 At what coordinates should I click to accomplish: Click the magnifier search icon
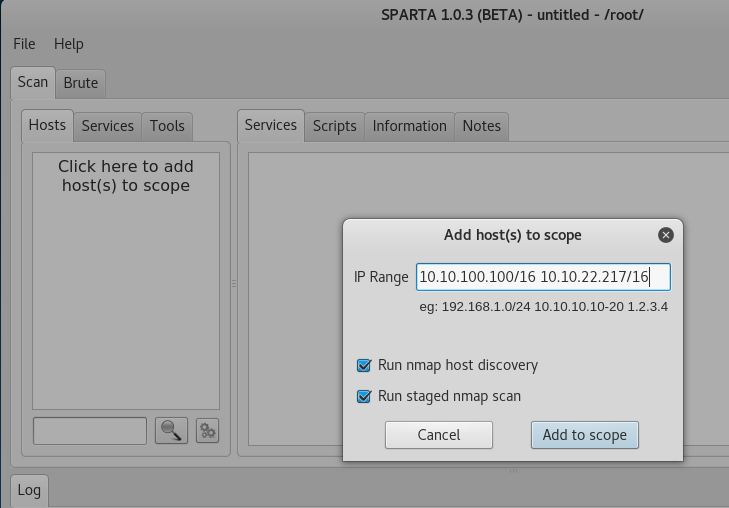tap(171, 431)
